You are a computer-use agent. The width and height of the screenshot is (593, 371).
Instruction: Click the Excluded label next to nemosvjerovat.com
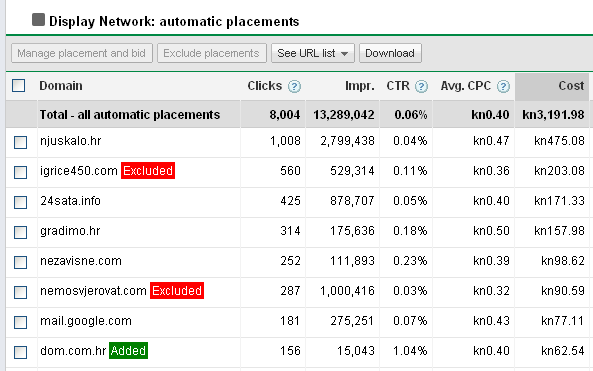pyautogui.click(x=177, y=290)
